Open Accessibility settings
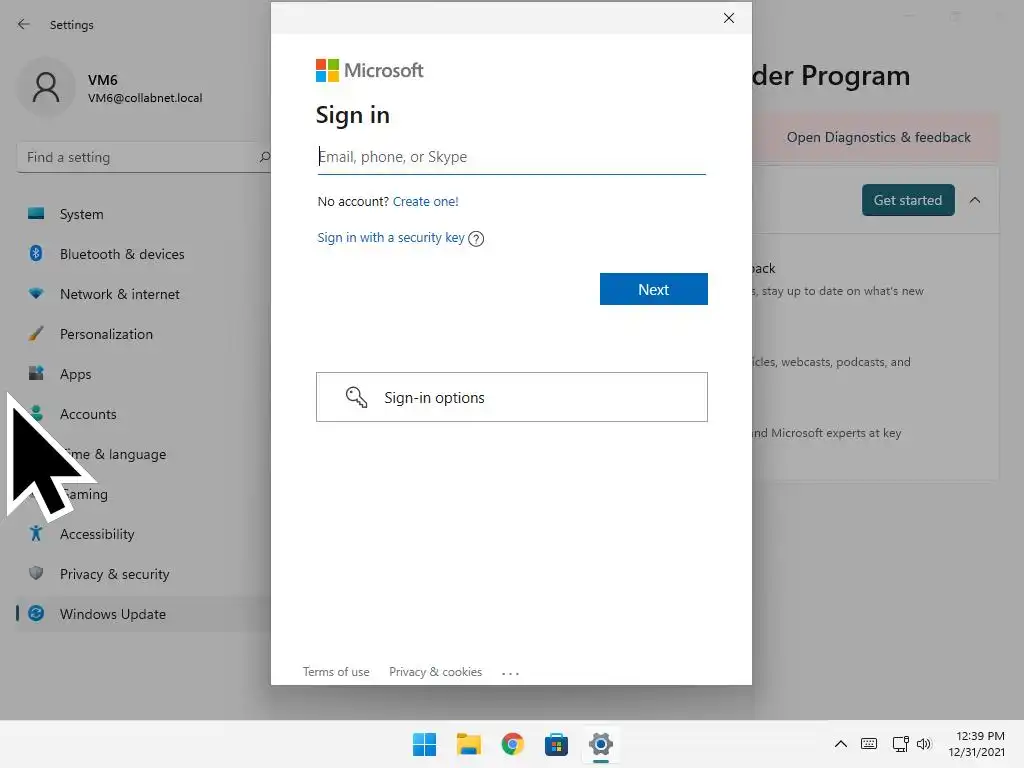The image size is (1024, 768). (x=97, y=534)
